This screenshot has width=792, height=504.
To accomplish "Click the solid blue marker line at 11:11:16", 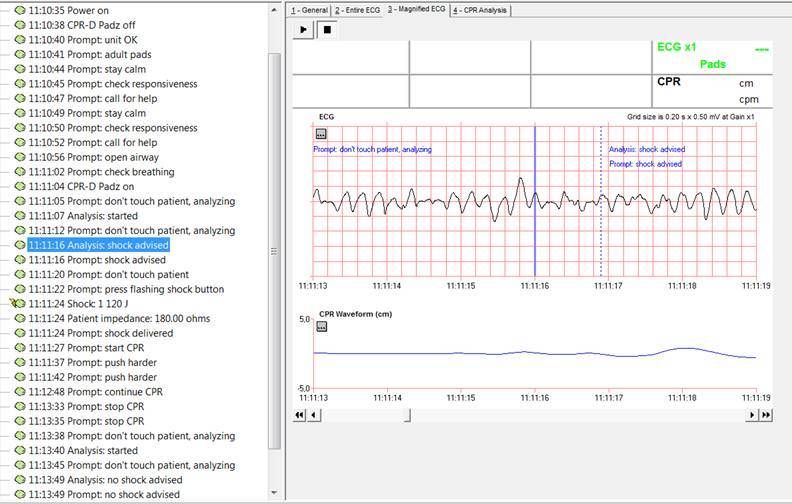I will [x=535, y=202].
